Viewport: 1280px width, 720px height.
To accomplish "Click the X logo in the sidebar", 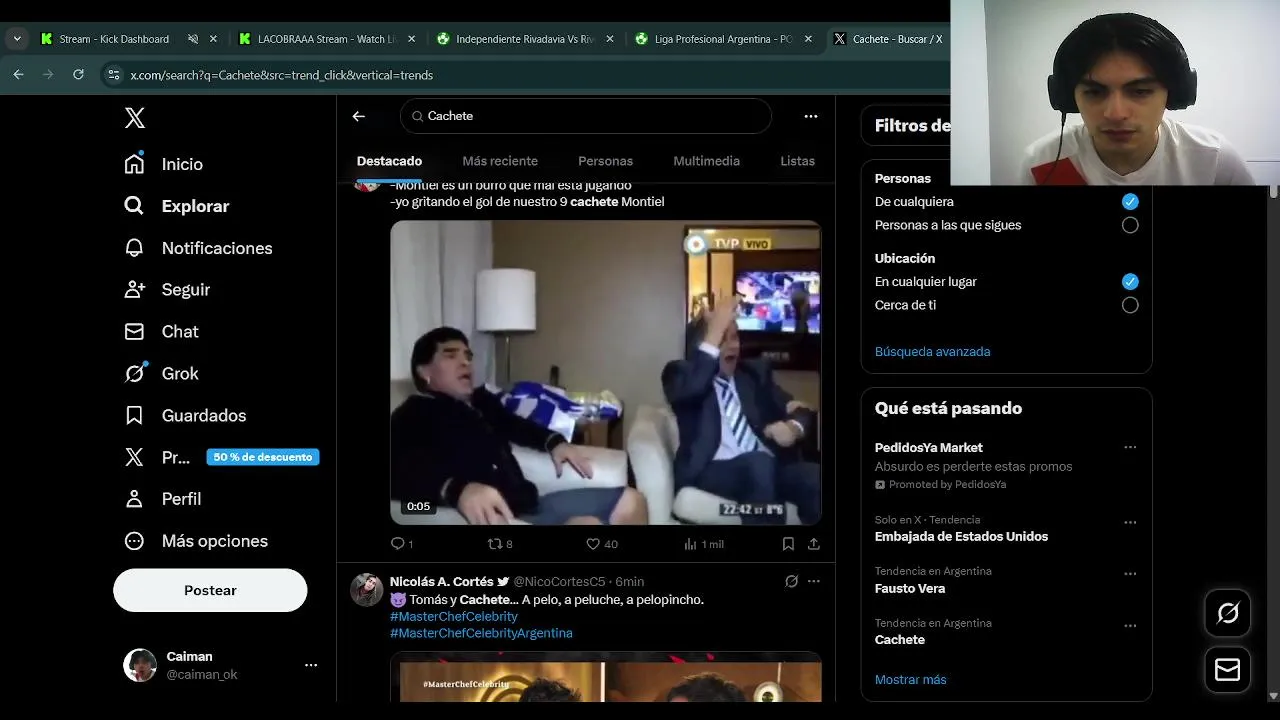I will (135, 118).
